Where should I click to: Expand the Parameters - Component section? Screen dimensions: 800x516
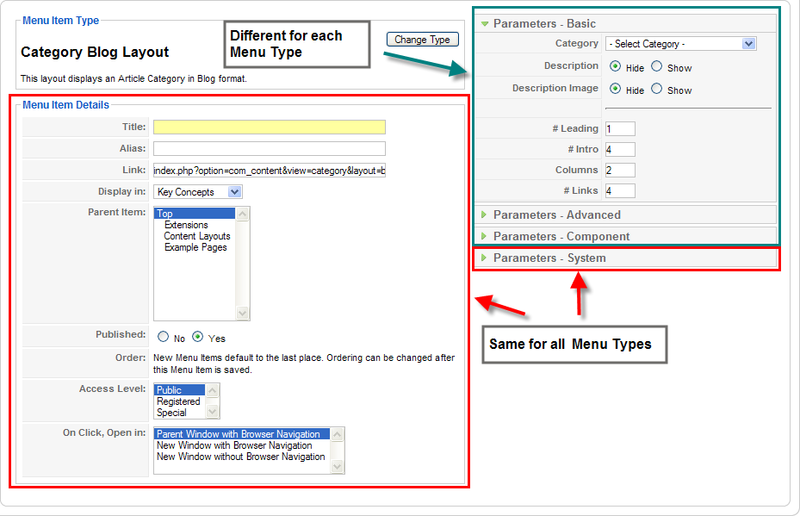click(x=561, y=236)
